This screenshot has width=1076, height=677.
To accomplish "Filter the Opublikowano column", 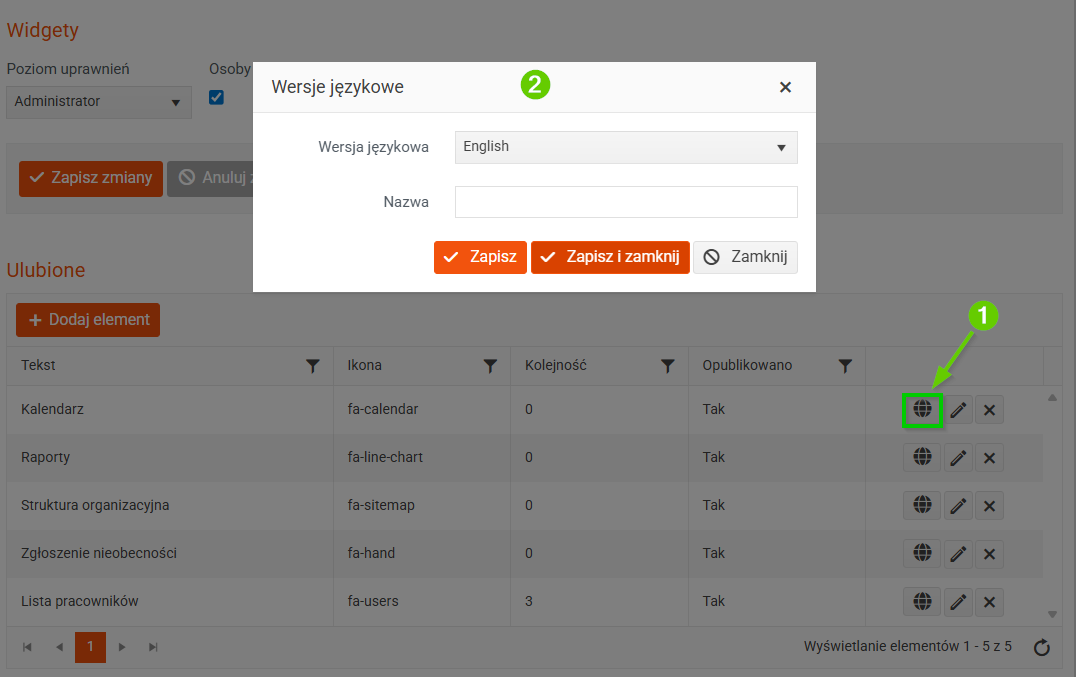I will (845, 366).
